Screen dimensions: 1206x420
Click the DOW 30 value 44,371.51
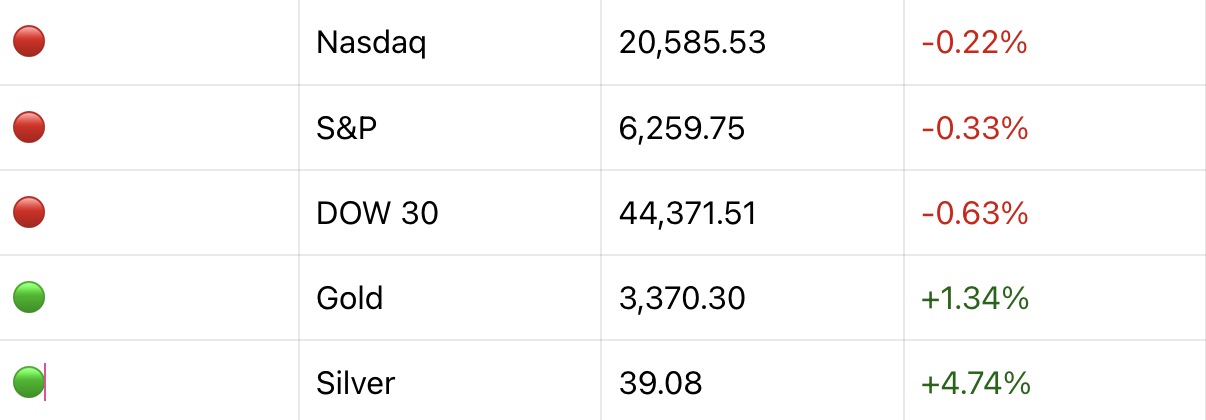pos(687,213)
